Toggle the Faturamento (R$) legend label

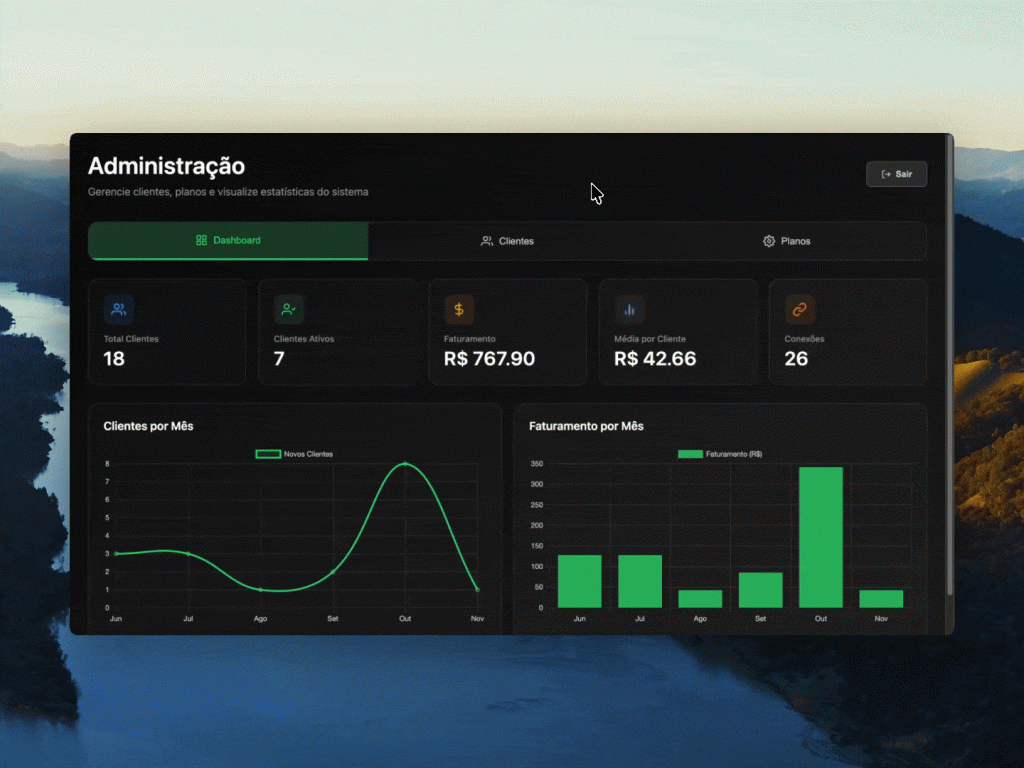pyautogui.click(x=734, y=454)
